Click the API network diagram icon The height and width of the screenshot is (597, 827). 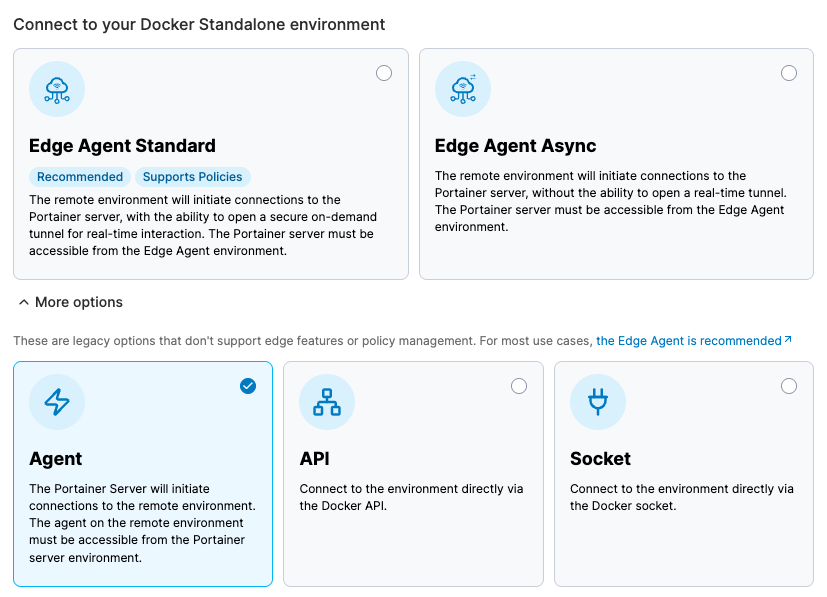327,402
